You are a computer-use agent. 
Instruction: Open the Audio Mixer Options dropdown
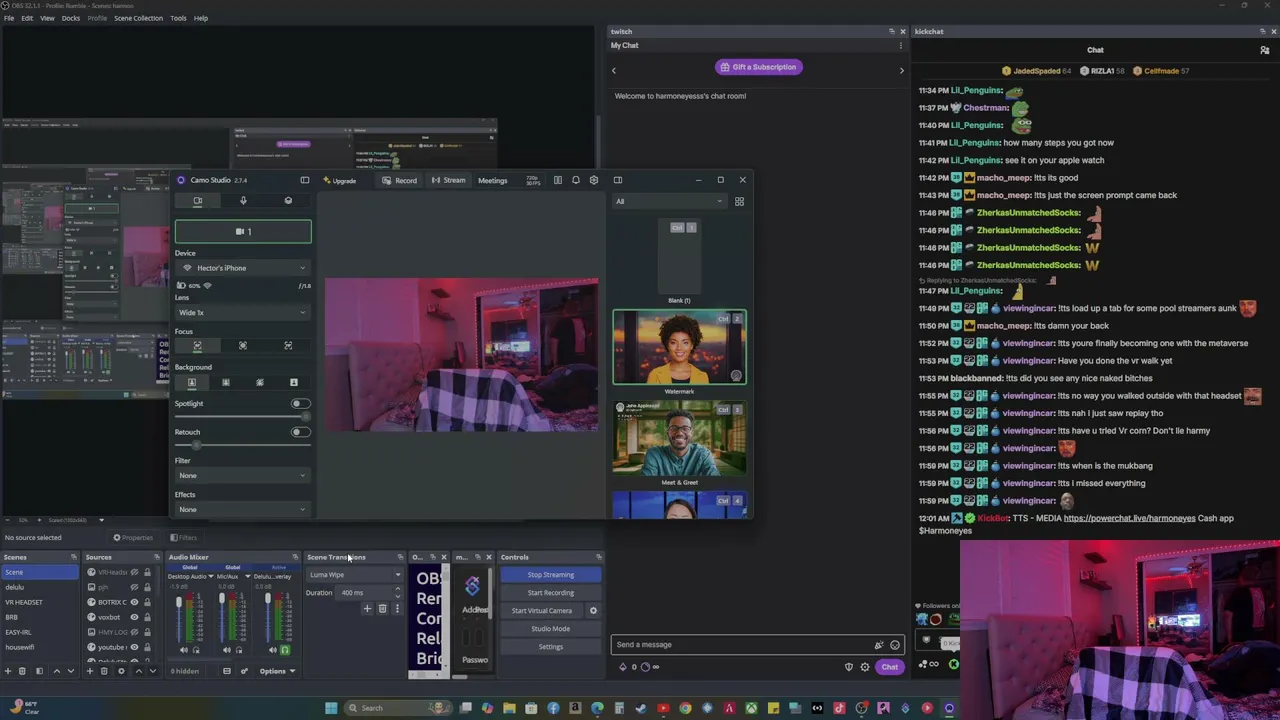(277, 671)
